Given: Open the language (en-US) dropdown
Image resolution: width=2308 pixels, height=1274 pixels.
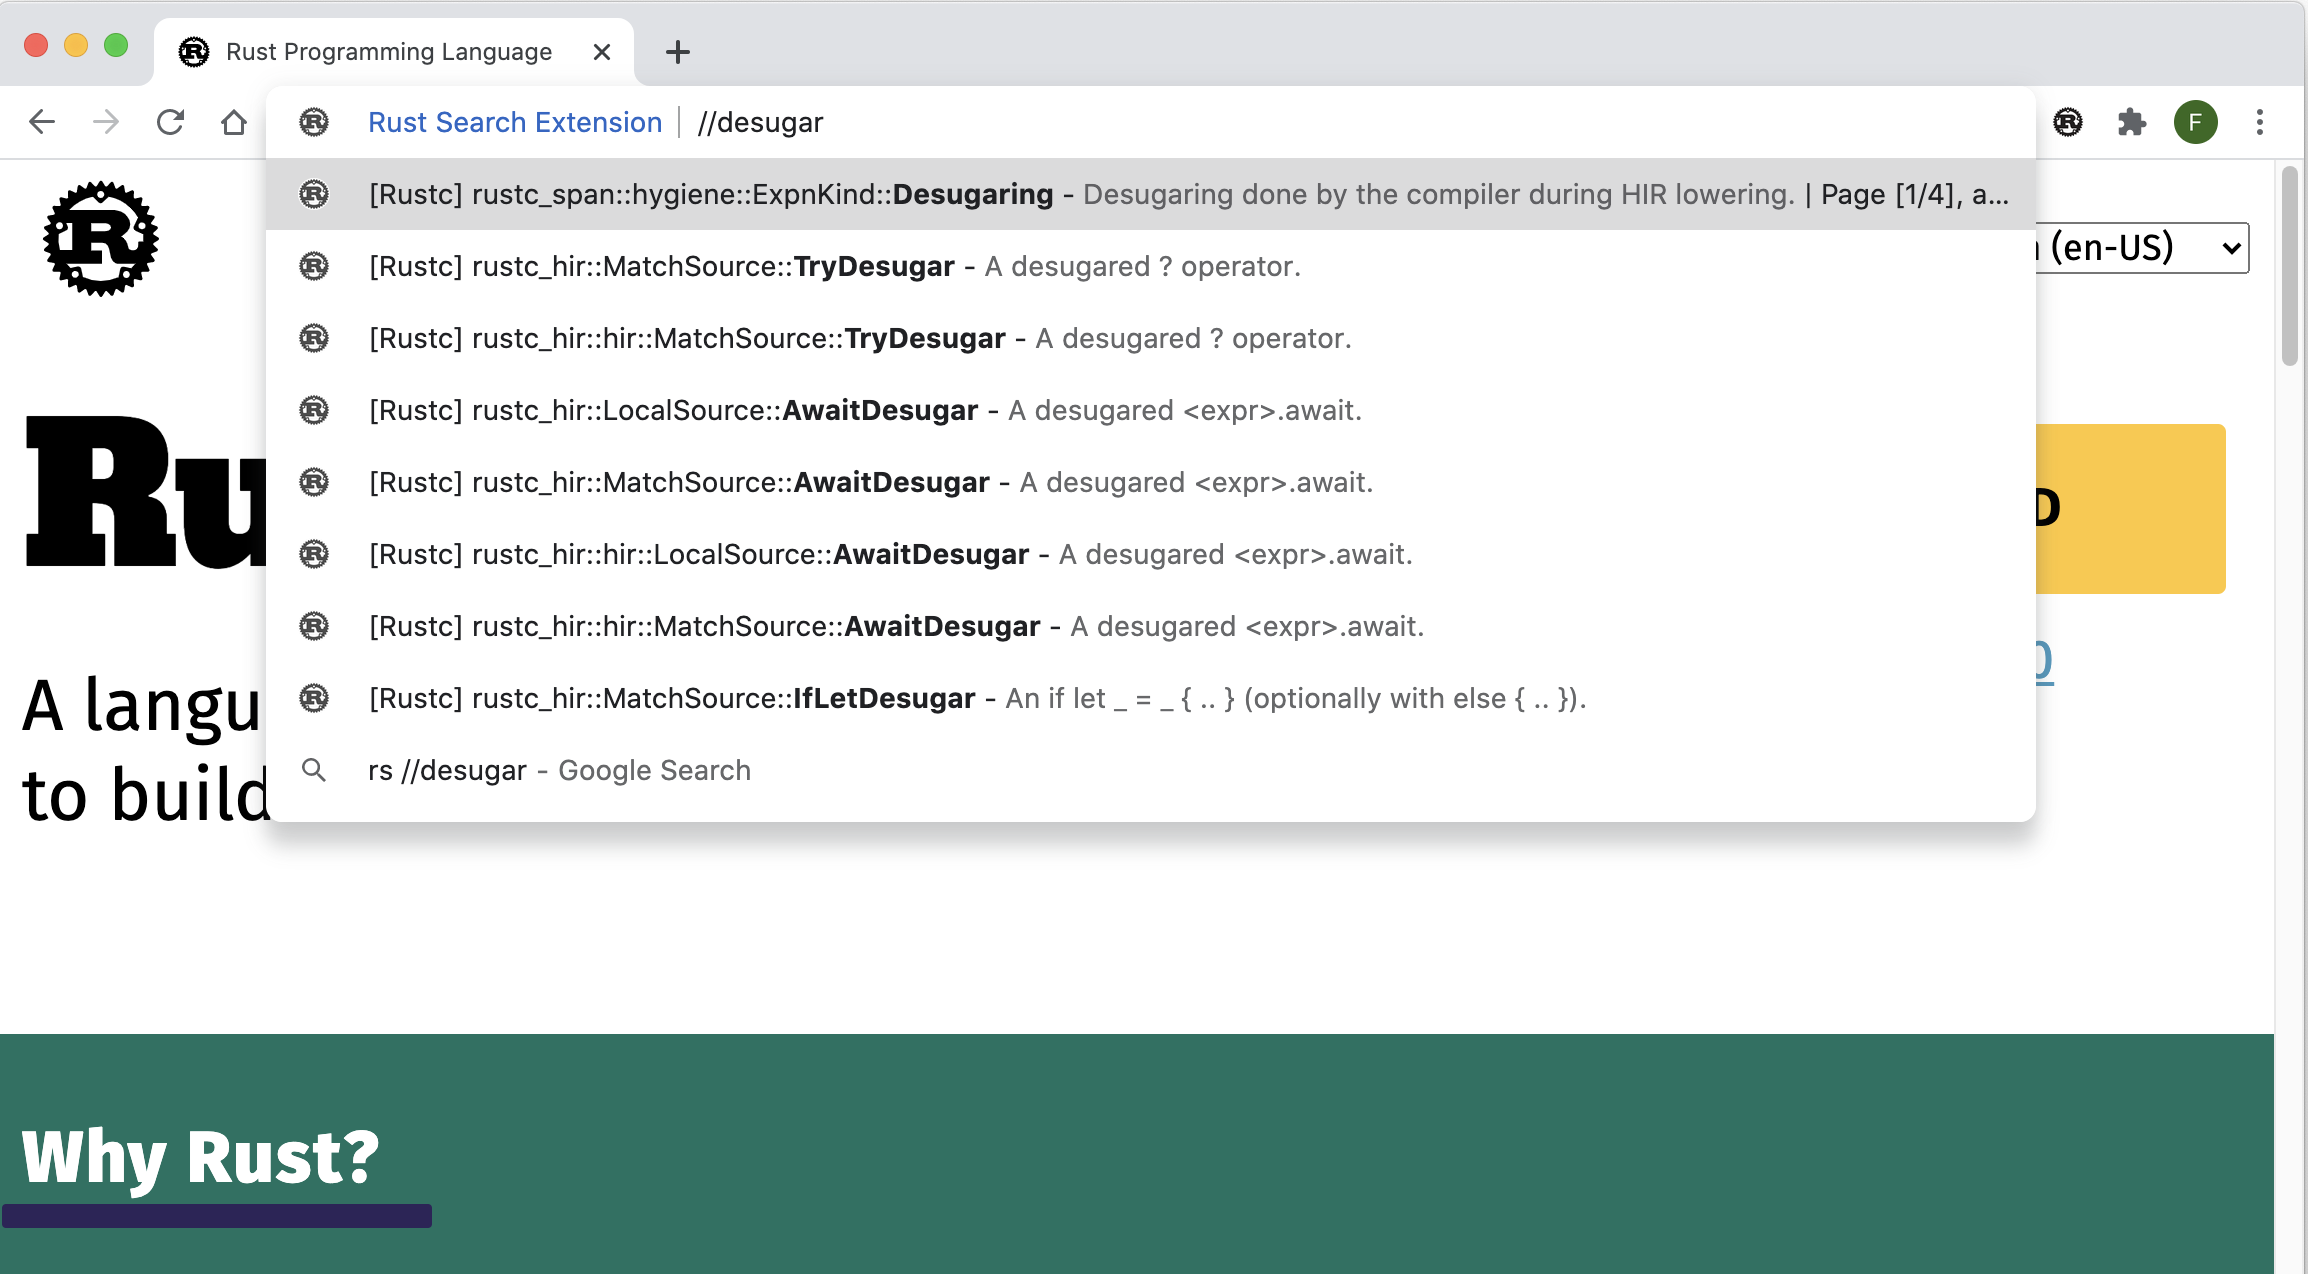Looking at the screenshot, I should (x=2142, y=248).
